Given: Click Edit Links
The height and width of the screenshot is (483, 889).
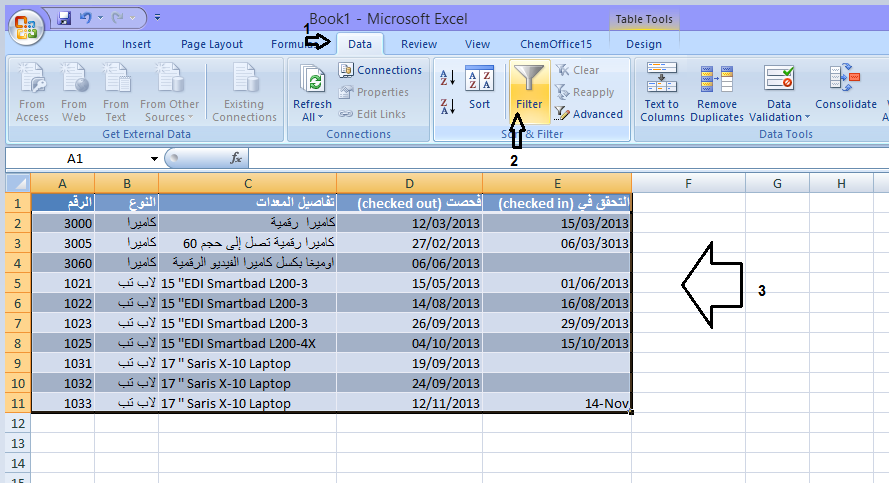Looking at the screenshot, I should click(372, 114).
